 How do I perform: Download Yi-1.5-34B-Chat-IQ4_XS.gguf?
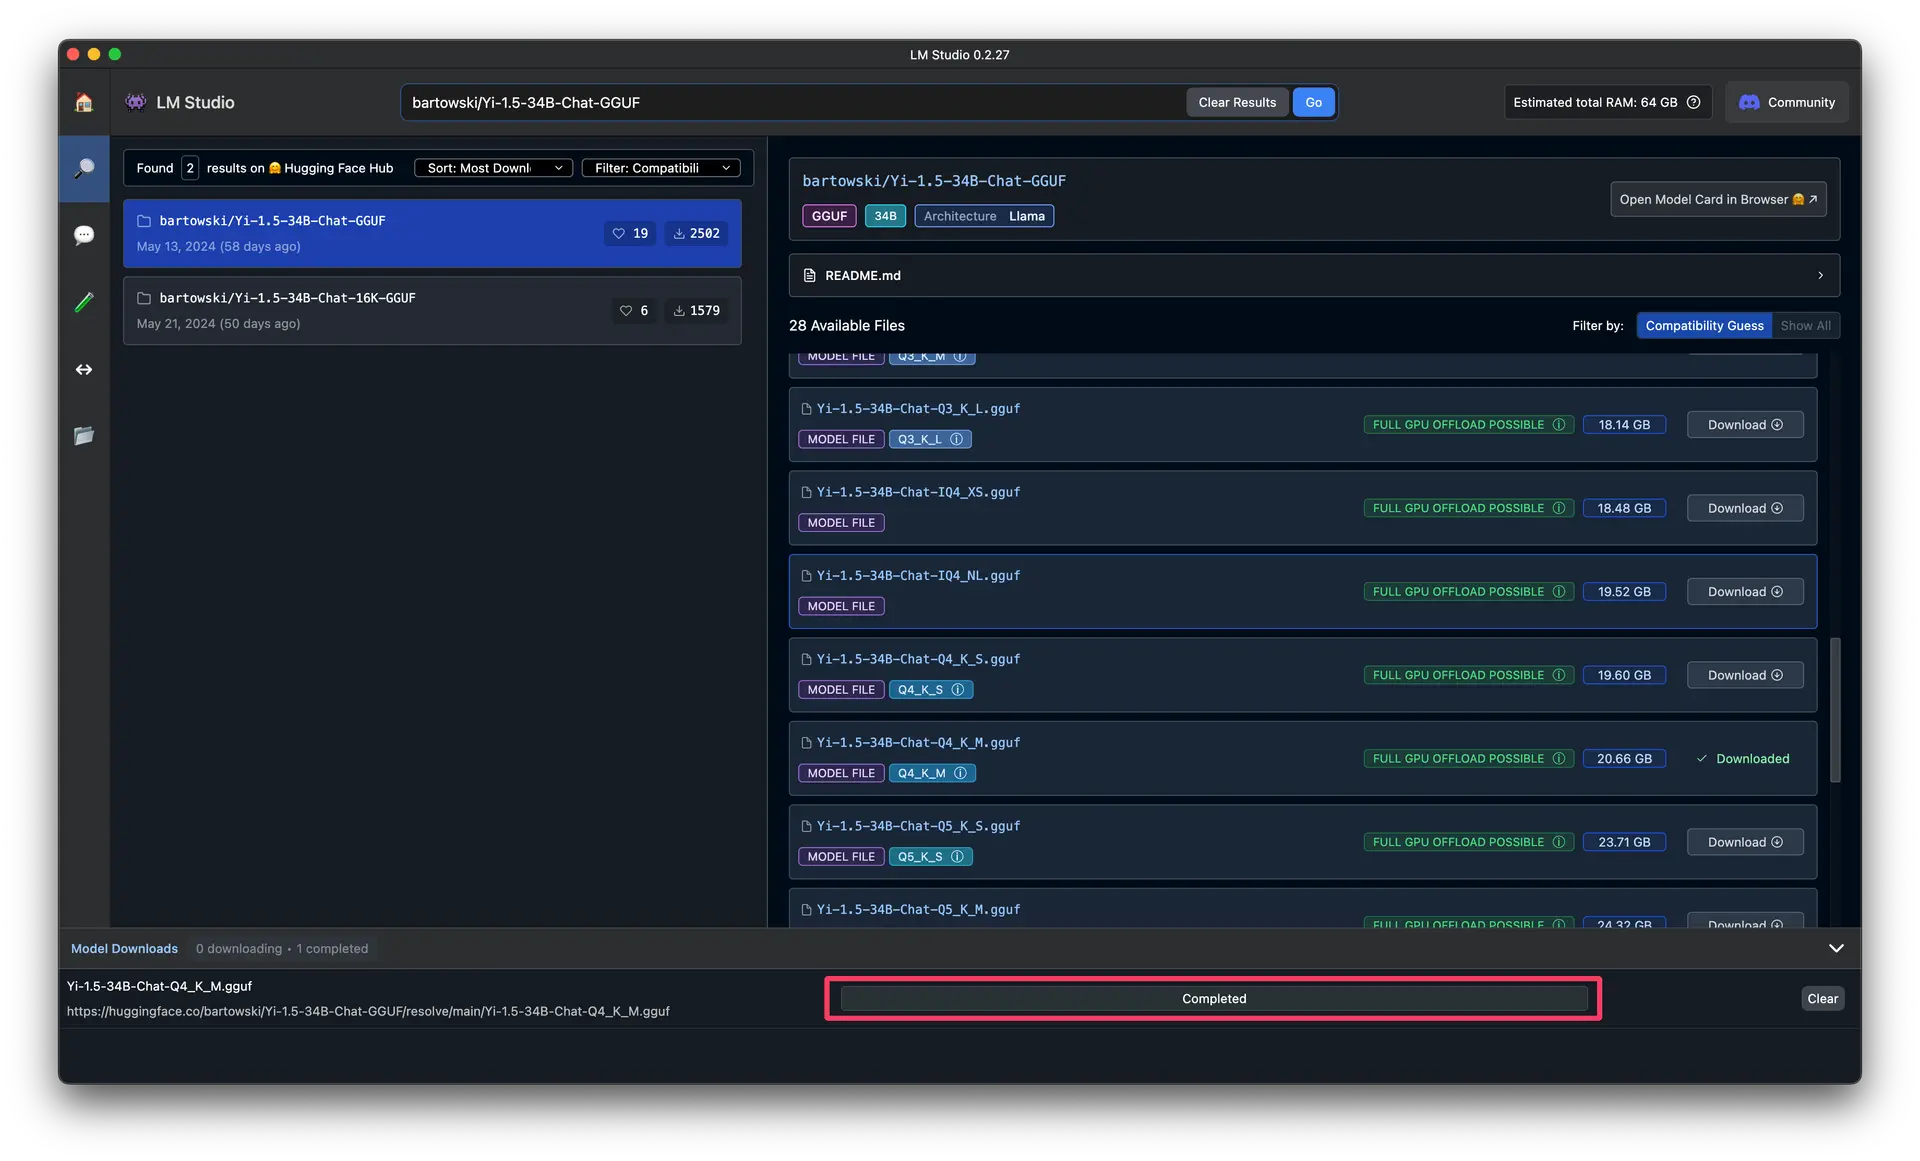tap(1745, 508)
